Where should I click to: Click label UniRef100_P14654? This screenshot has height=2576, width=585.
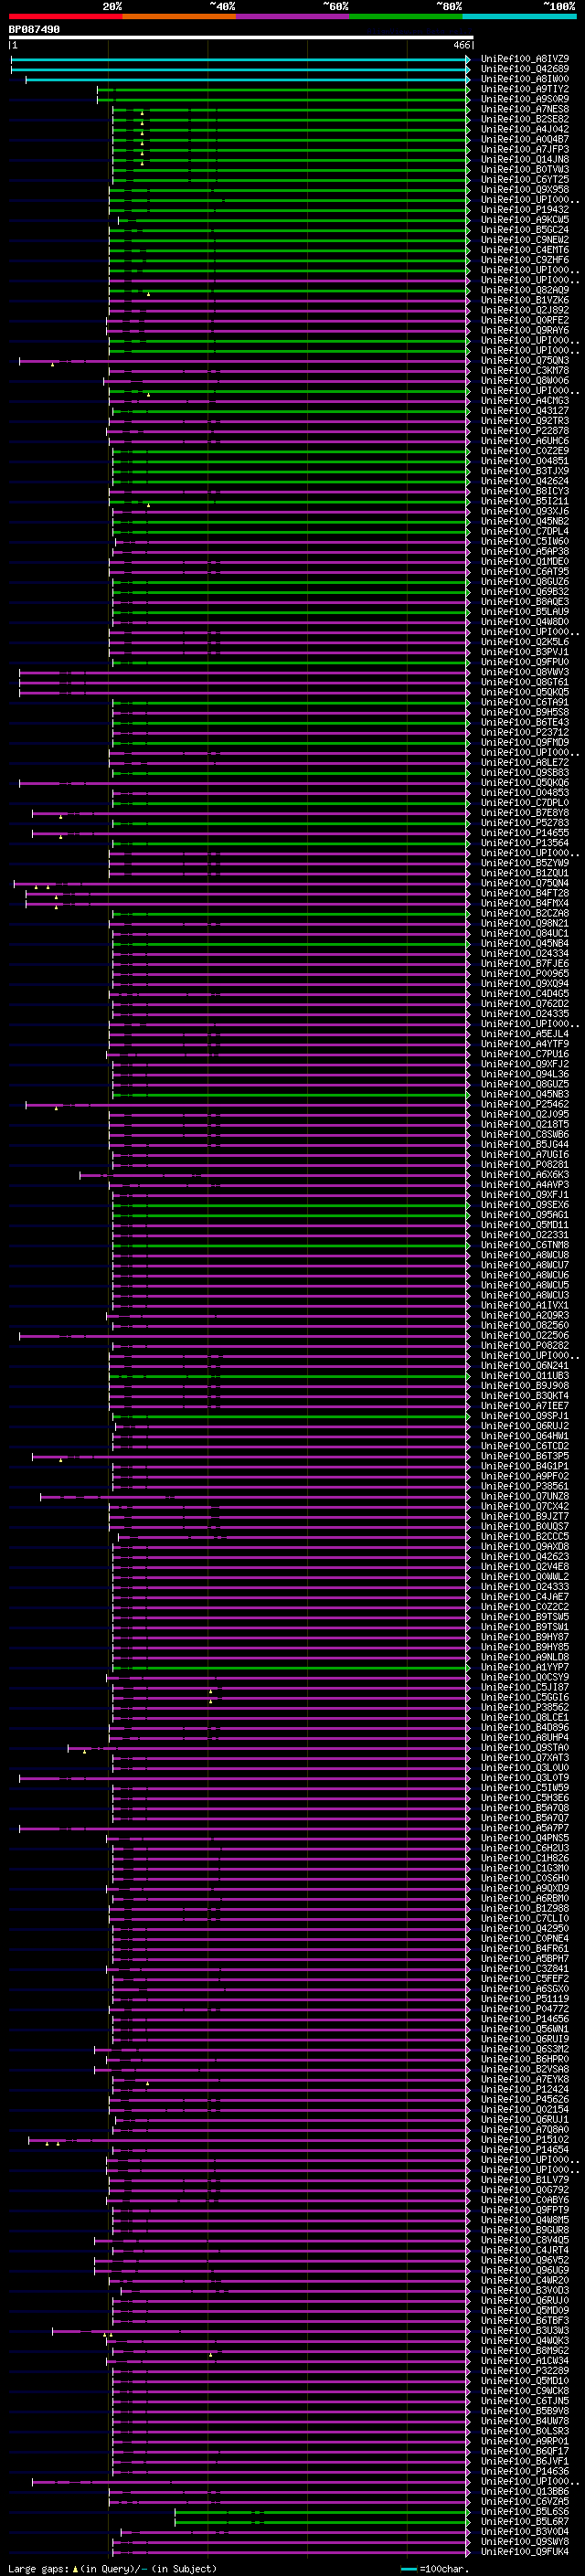[x=525, y=2150]
